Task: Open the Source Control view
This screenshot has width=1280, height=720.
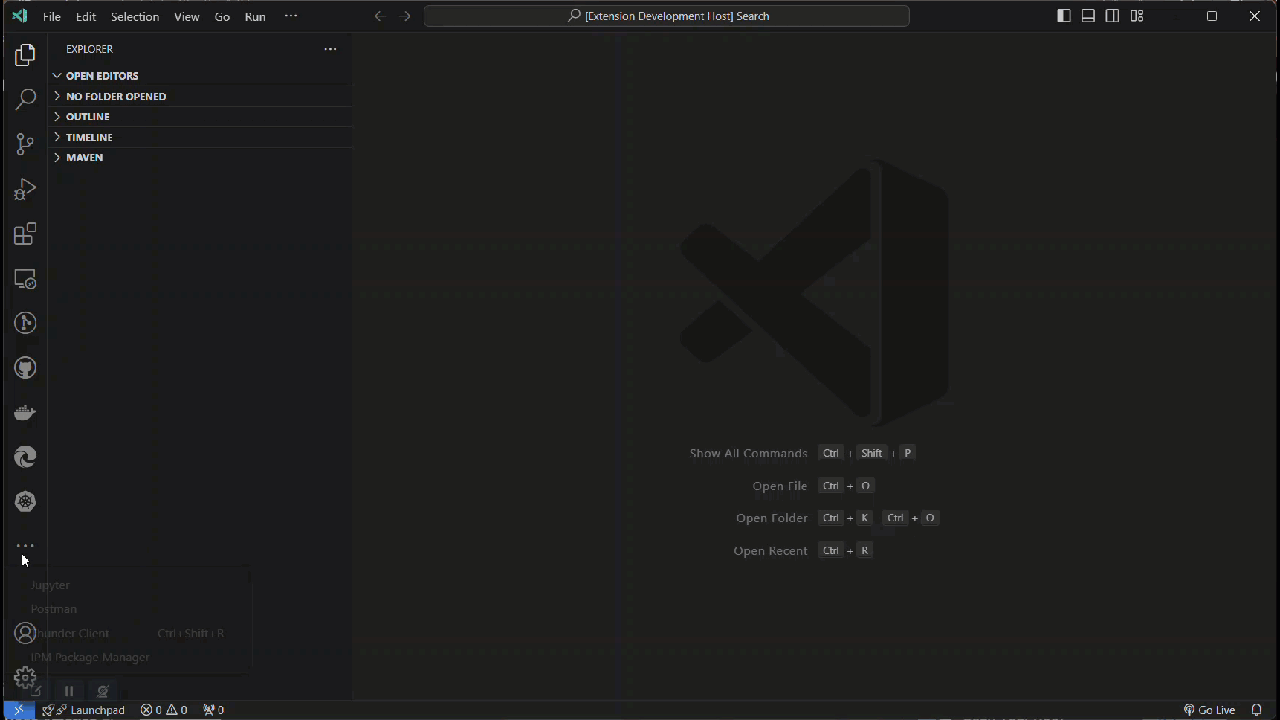Action: (25, 144)
